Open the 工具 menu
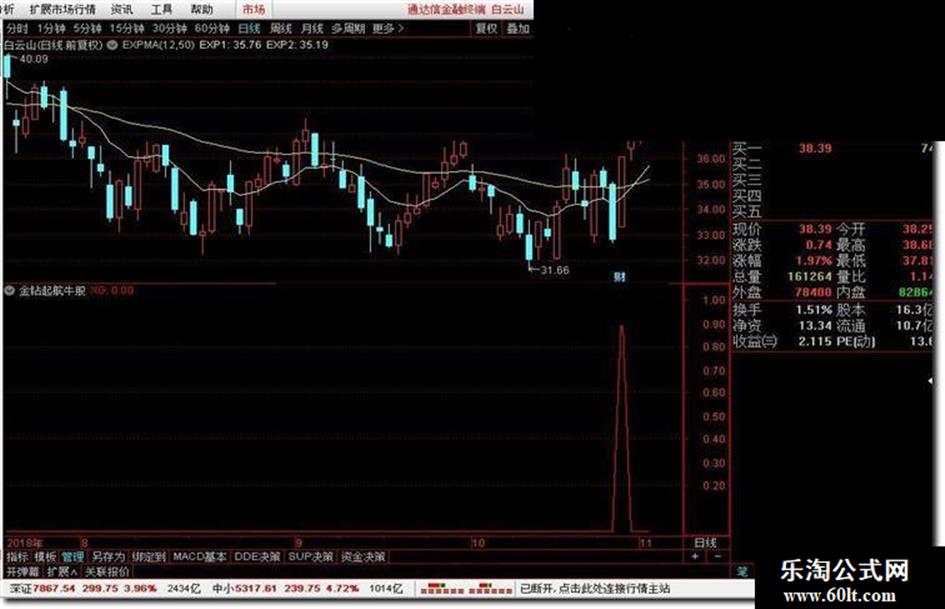Screen dimensions: 945x609 pyautogui.click(x=162, y=9)
